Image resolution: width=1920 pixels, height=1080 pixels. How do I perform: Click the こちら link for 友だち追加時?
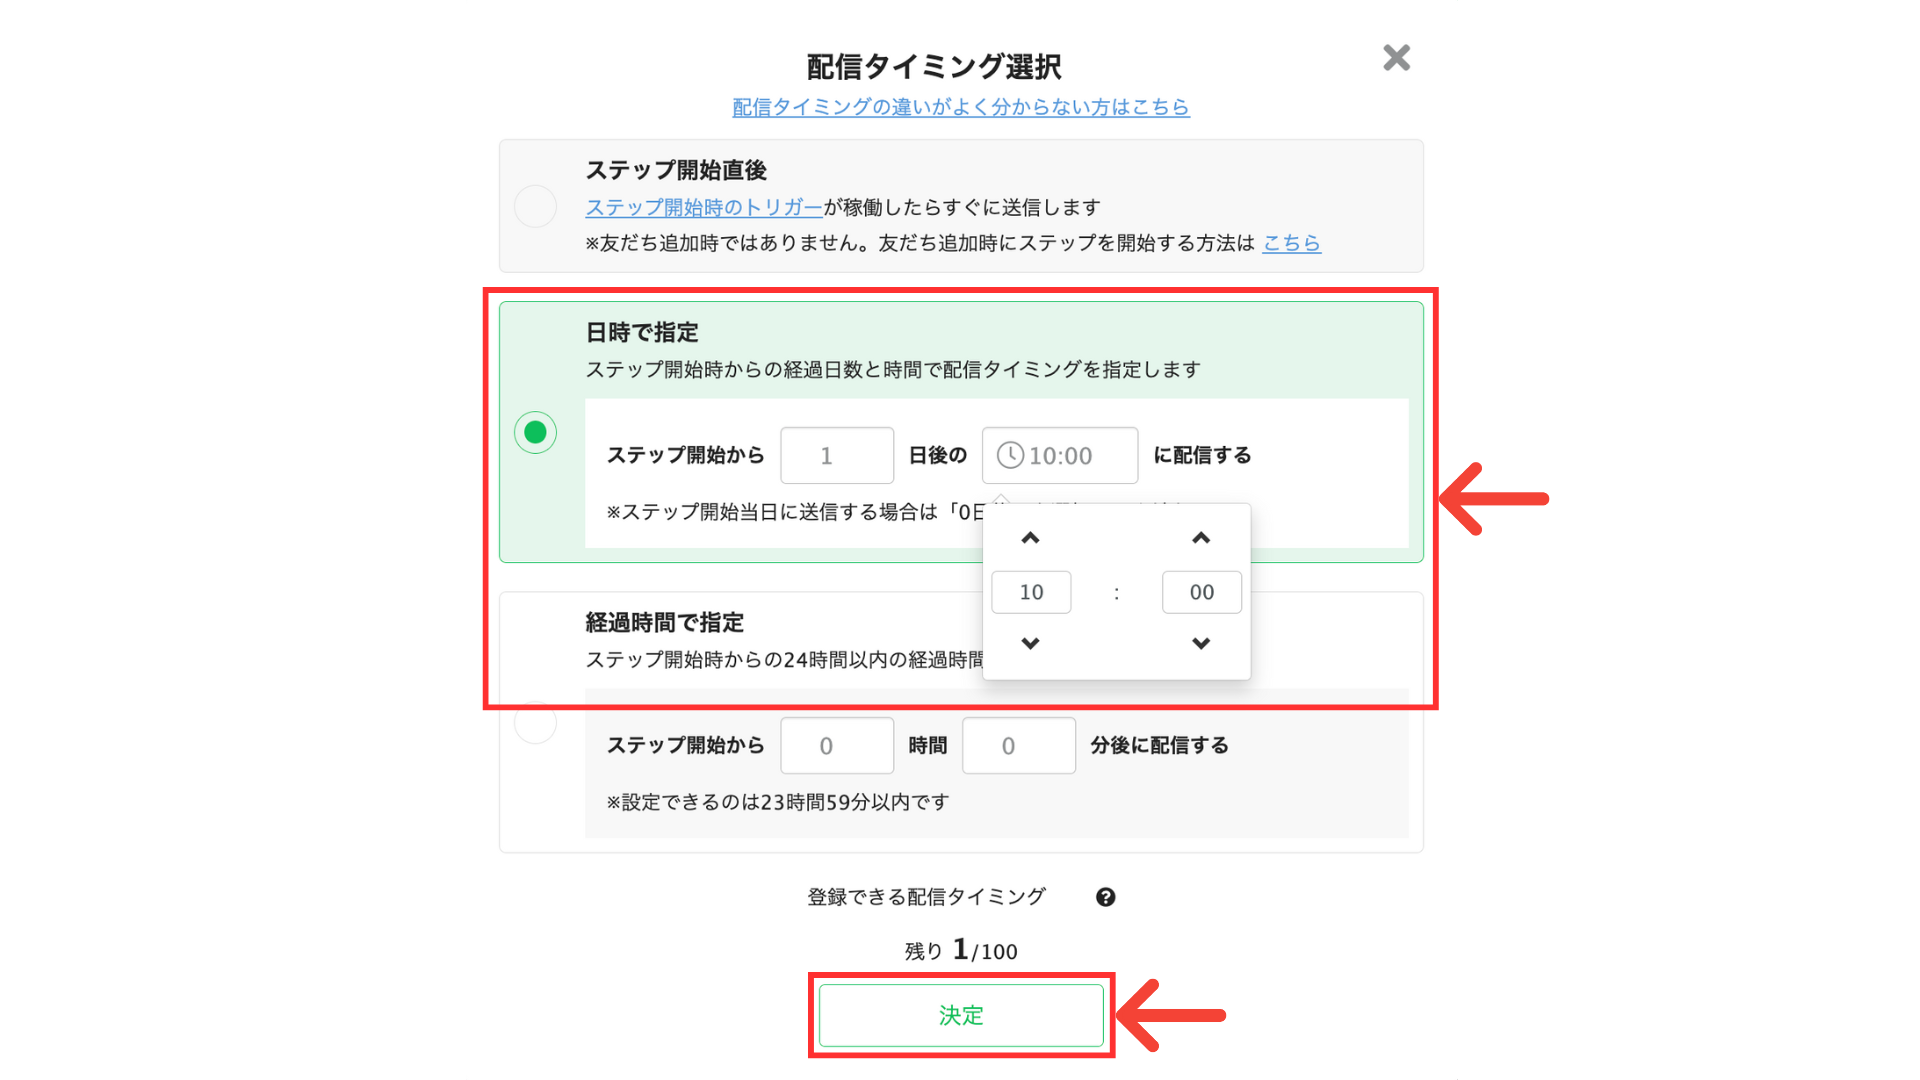(x=1291, y=243)
